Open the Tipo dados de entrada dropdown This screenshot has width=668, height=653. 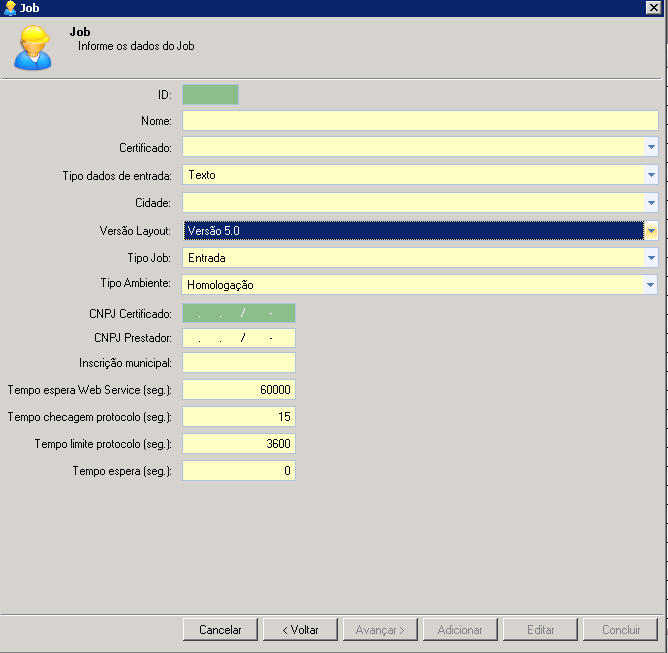(650, 175)
